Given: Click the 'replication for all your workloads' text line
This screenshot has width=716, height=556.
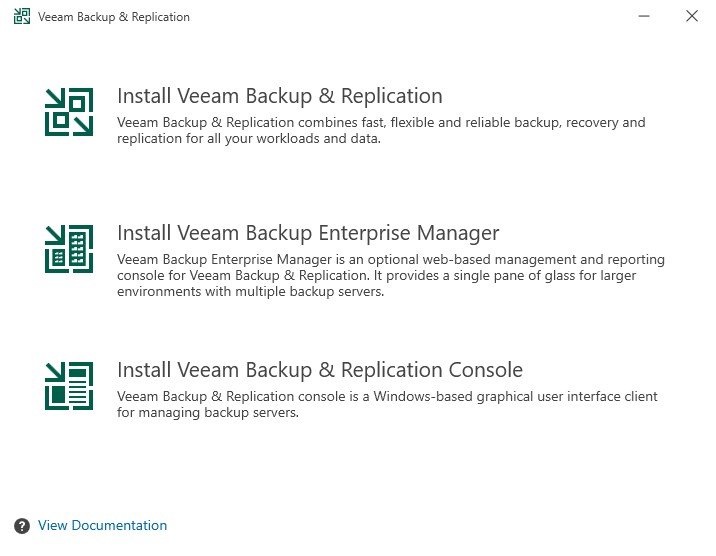Looking at the screenshot, I should [248, 139].
